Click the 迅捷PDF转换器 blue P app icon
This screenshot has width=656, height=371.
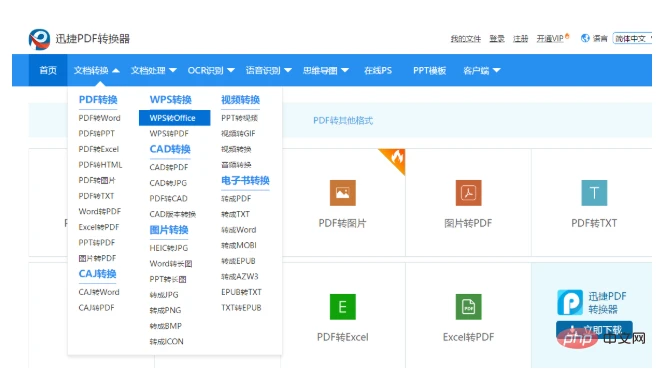[x=570, y=302]
